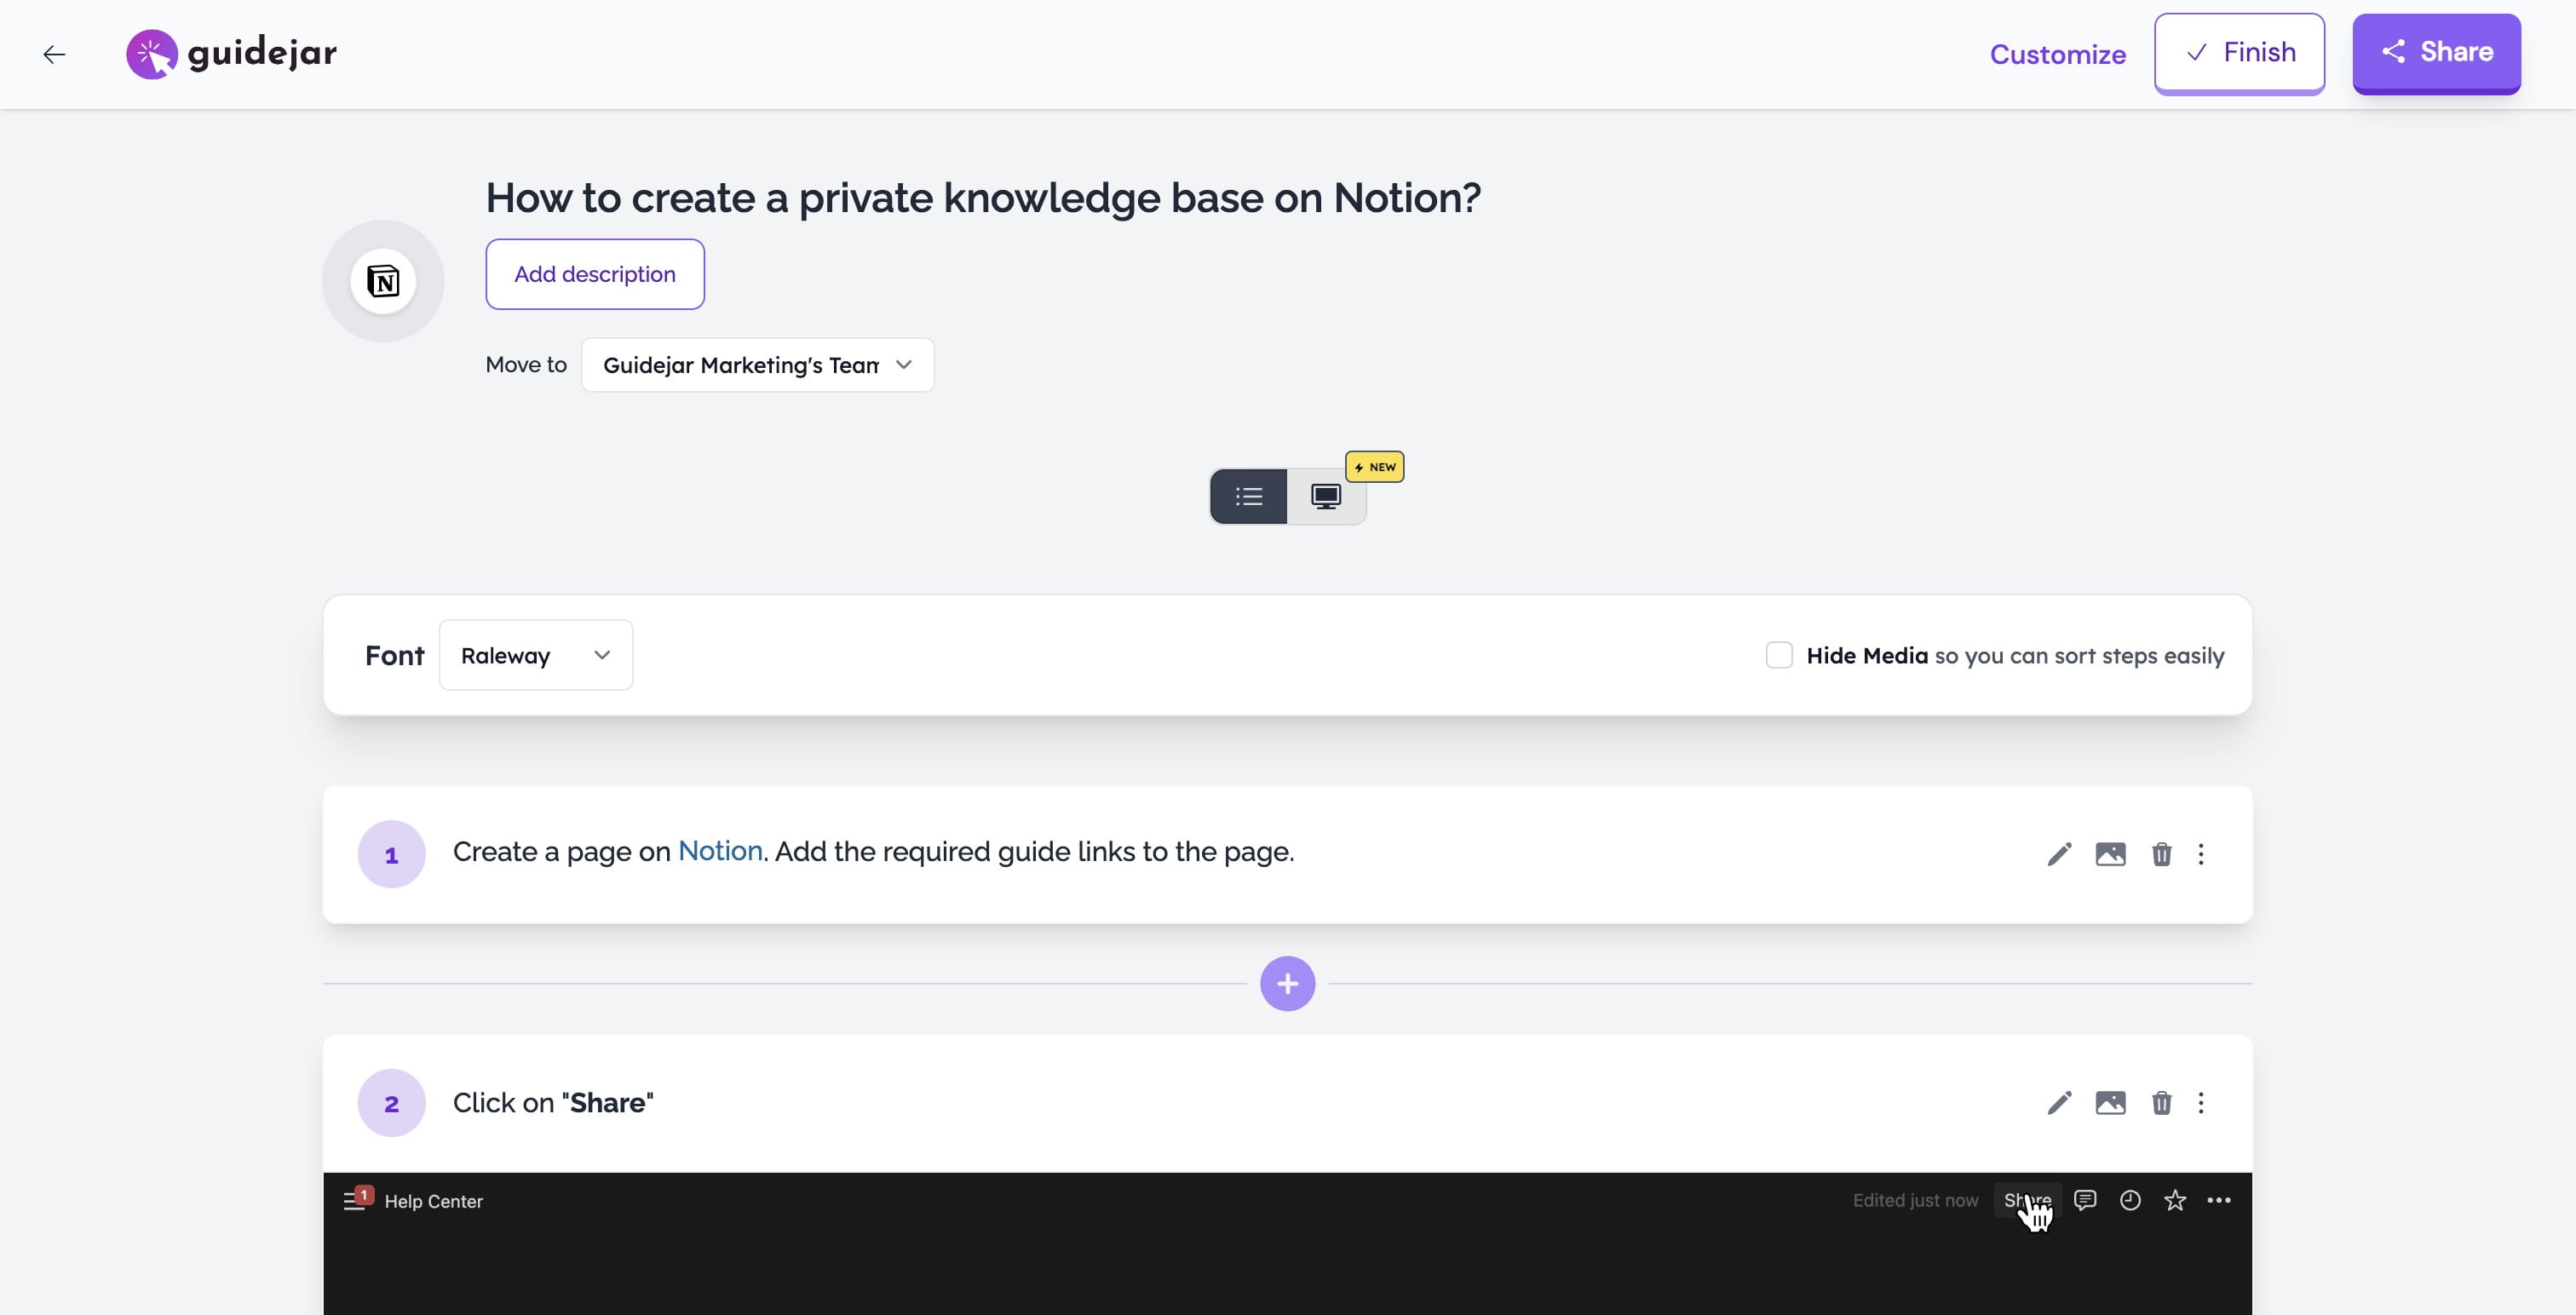Insert new step with plus button
Viewport: 2576px width, 1315px height.
[1287, 984]
